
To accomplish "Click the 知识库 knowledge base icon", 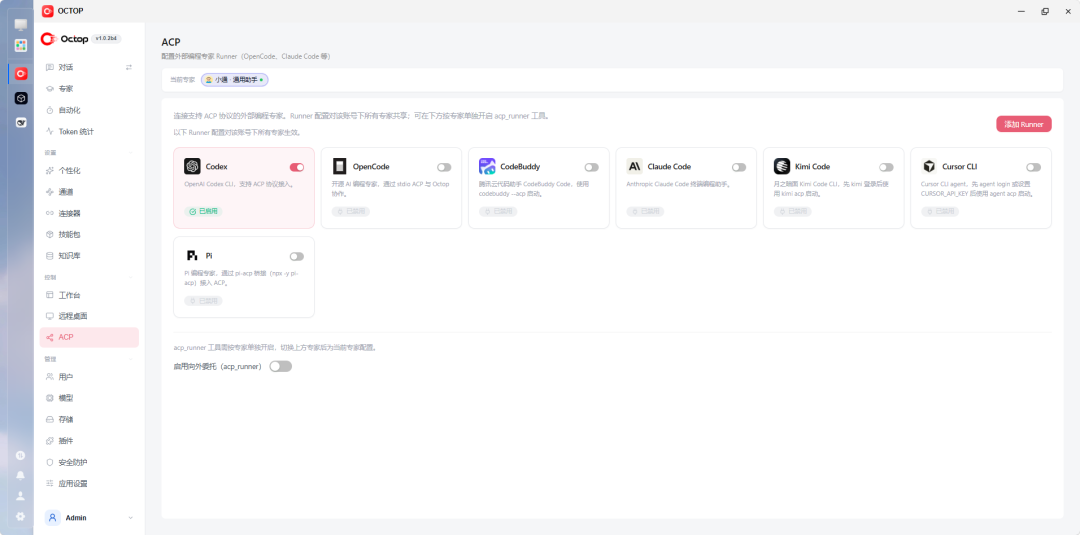I will (50, 256).
